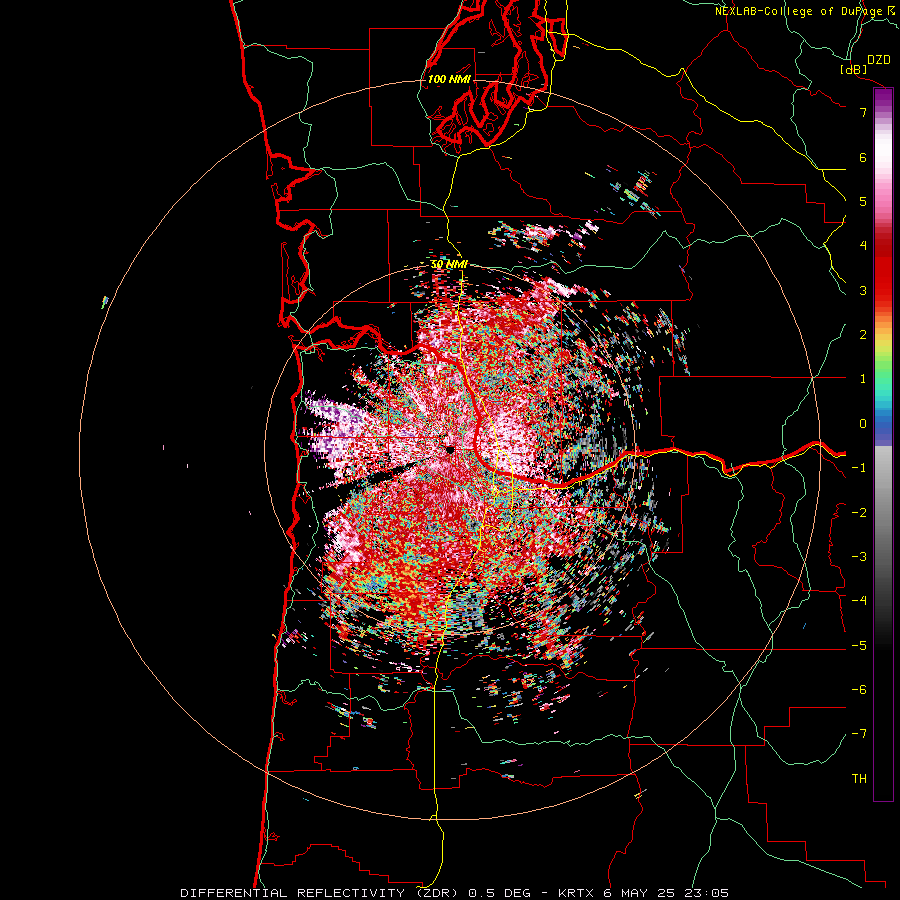Click the vertical ZDR color bar legend
900x900 pixels.
point(883,445)
